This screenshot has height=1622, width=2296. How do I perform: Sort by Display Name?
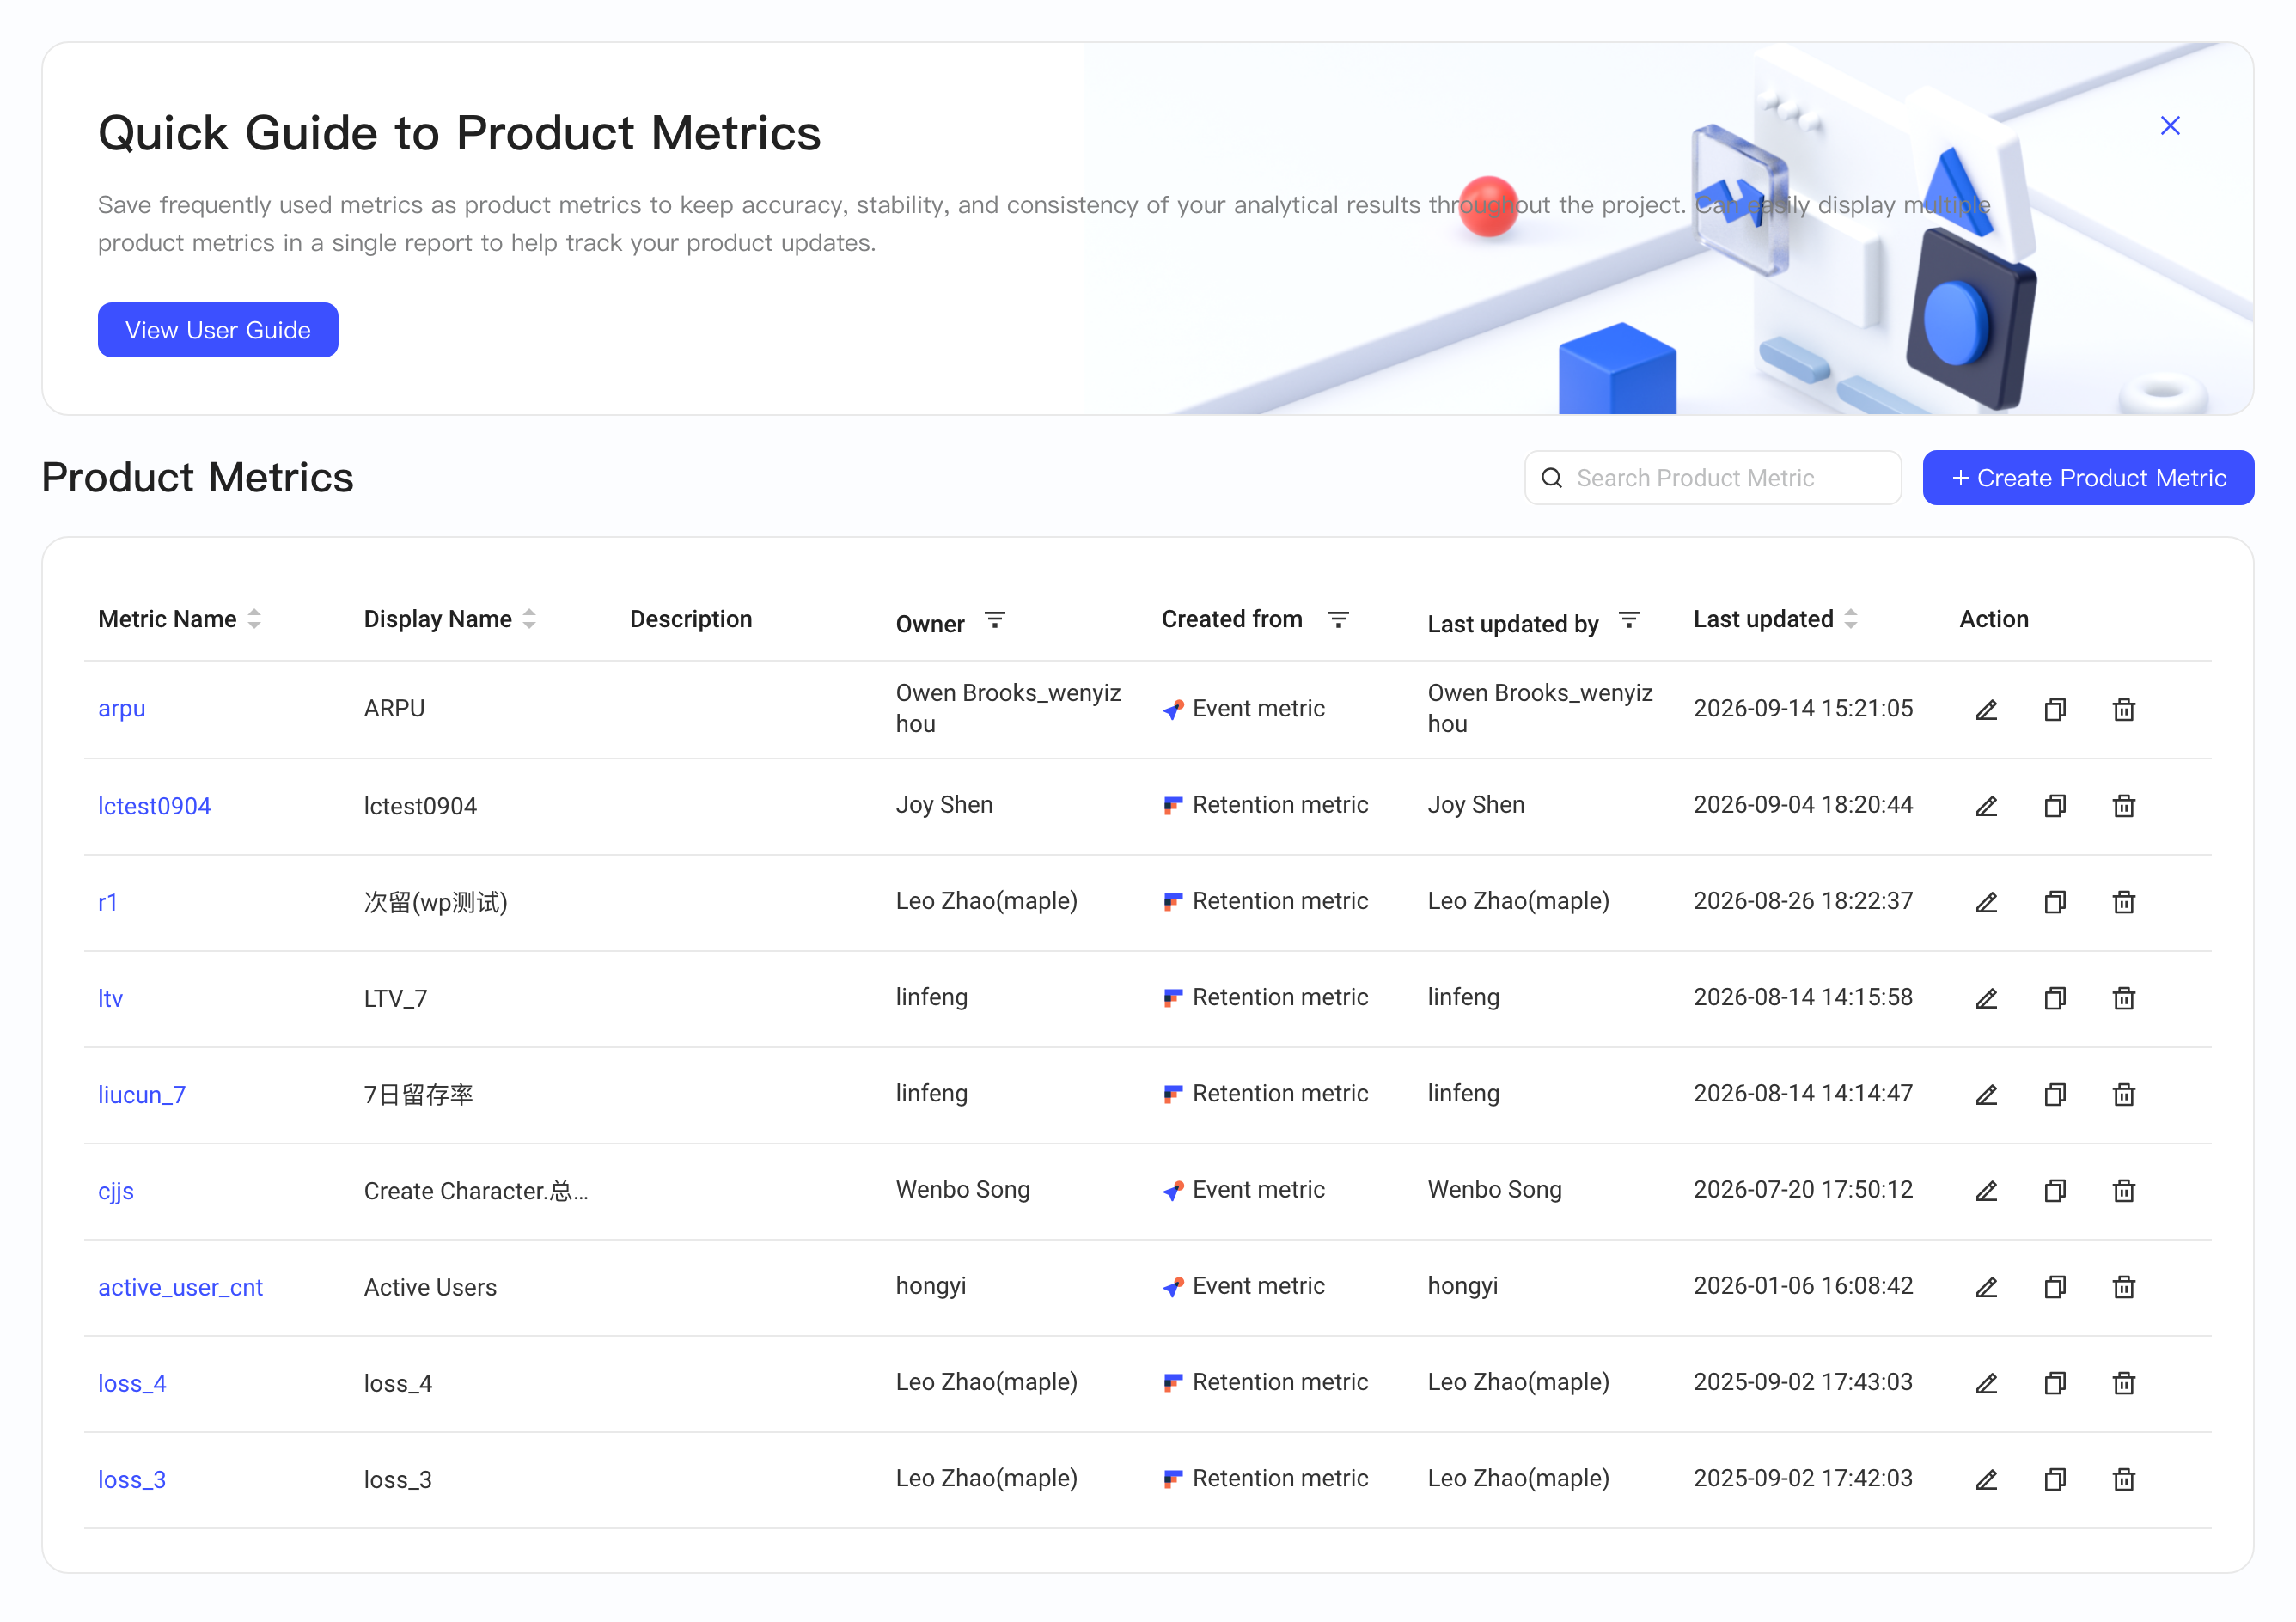coord(530,619)
